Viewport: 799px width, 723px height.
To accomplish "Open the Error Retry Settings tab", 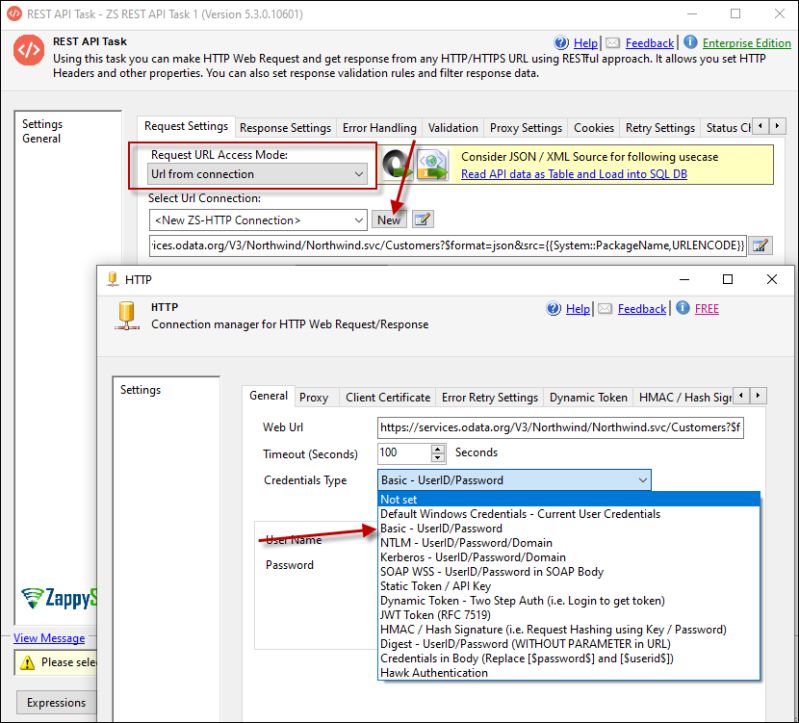I will click(490, 397).
